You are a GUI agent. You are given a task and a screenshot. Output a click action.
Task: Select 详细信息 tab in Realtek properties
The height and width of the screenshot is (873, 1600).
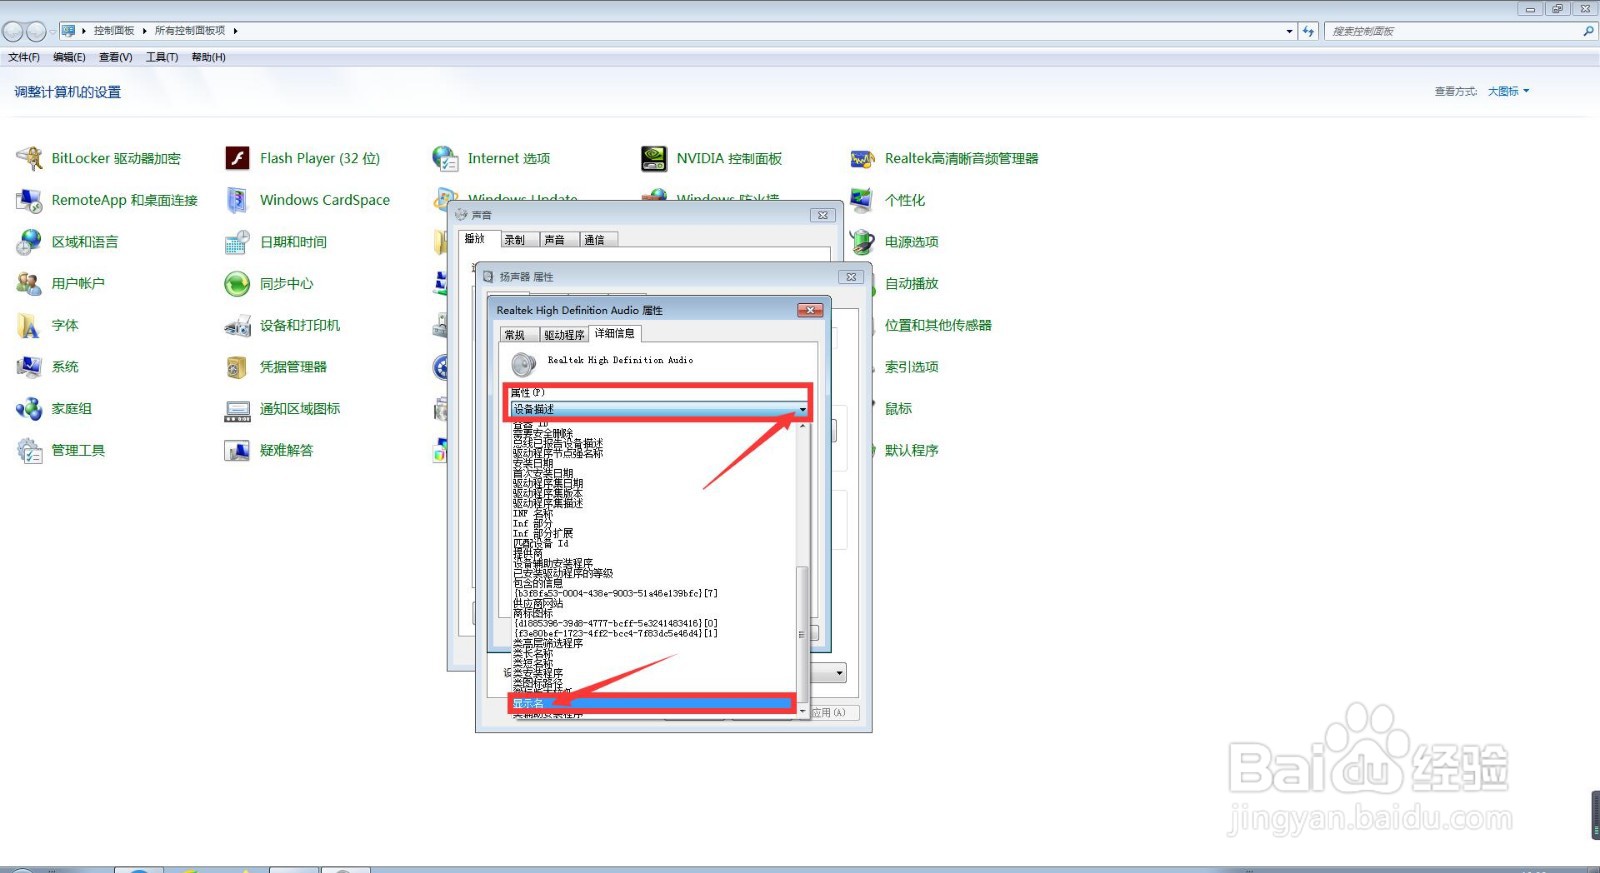tap(615, 333)
